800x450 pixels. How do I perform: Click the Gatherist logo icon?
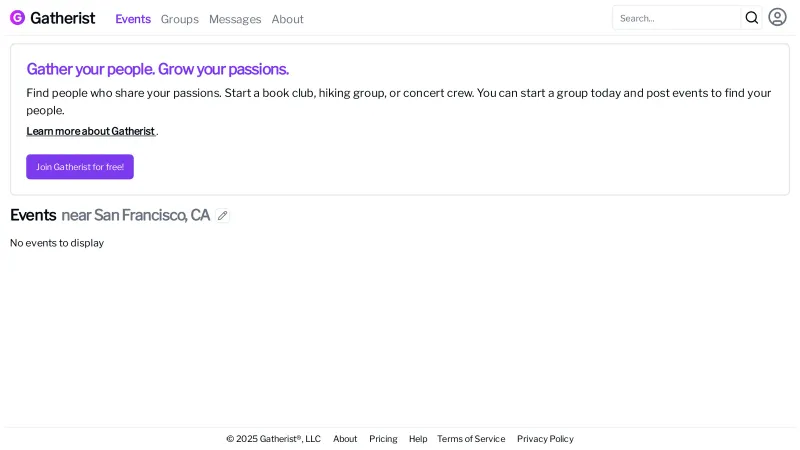point(17,18)
